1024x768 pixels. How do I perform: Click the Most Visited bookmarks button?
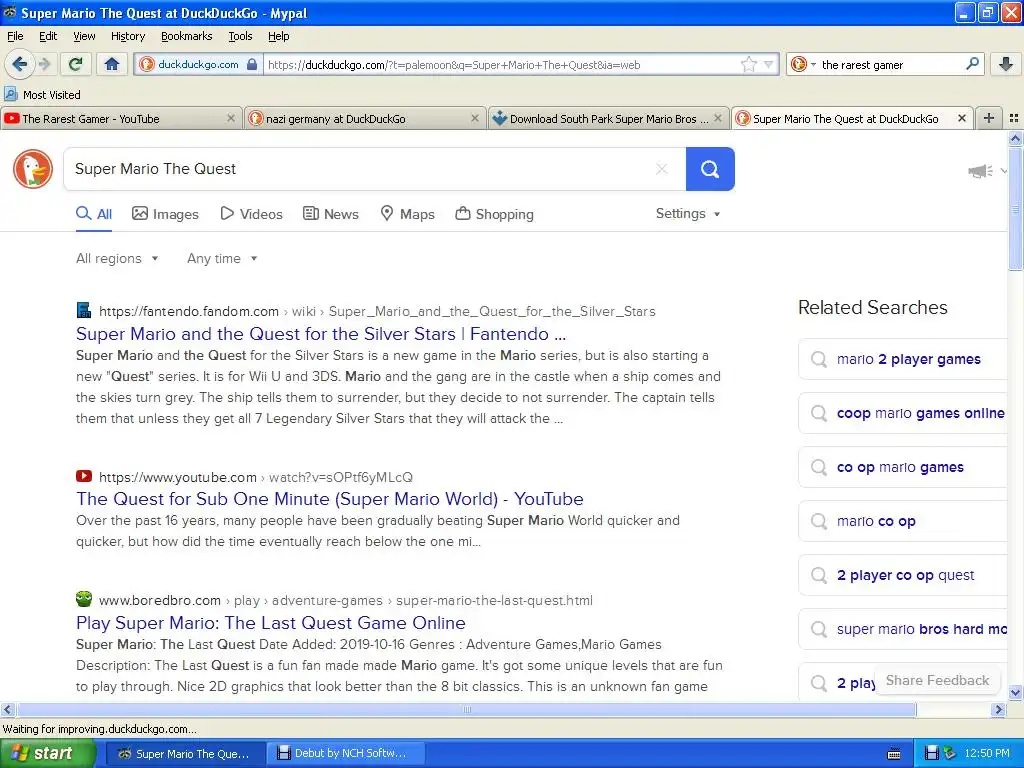(x=42, y=95)
